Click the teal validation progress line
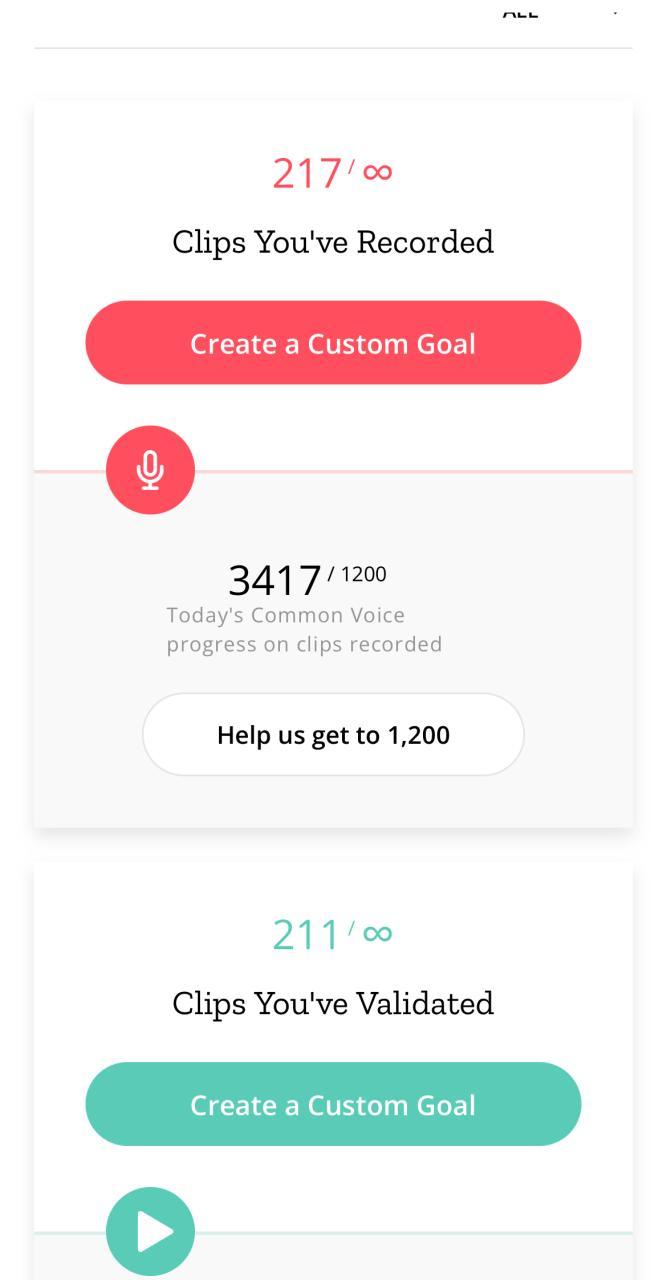The width and height of the screenshot is (667, 1280). click(420, 1233)
